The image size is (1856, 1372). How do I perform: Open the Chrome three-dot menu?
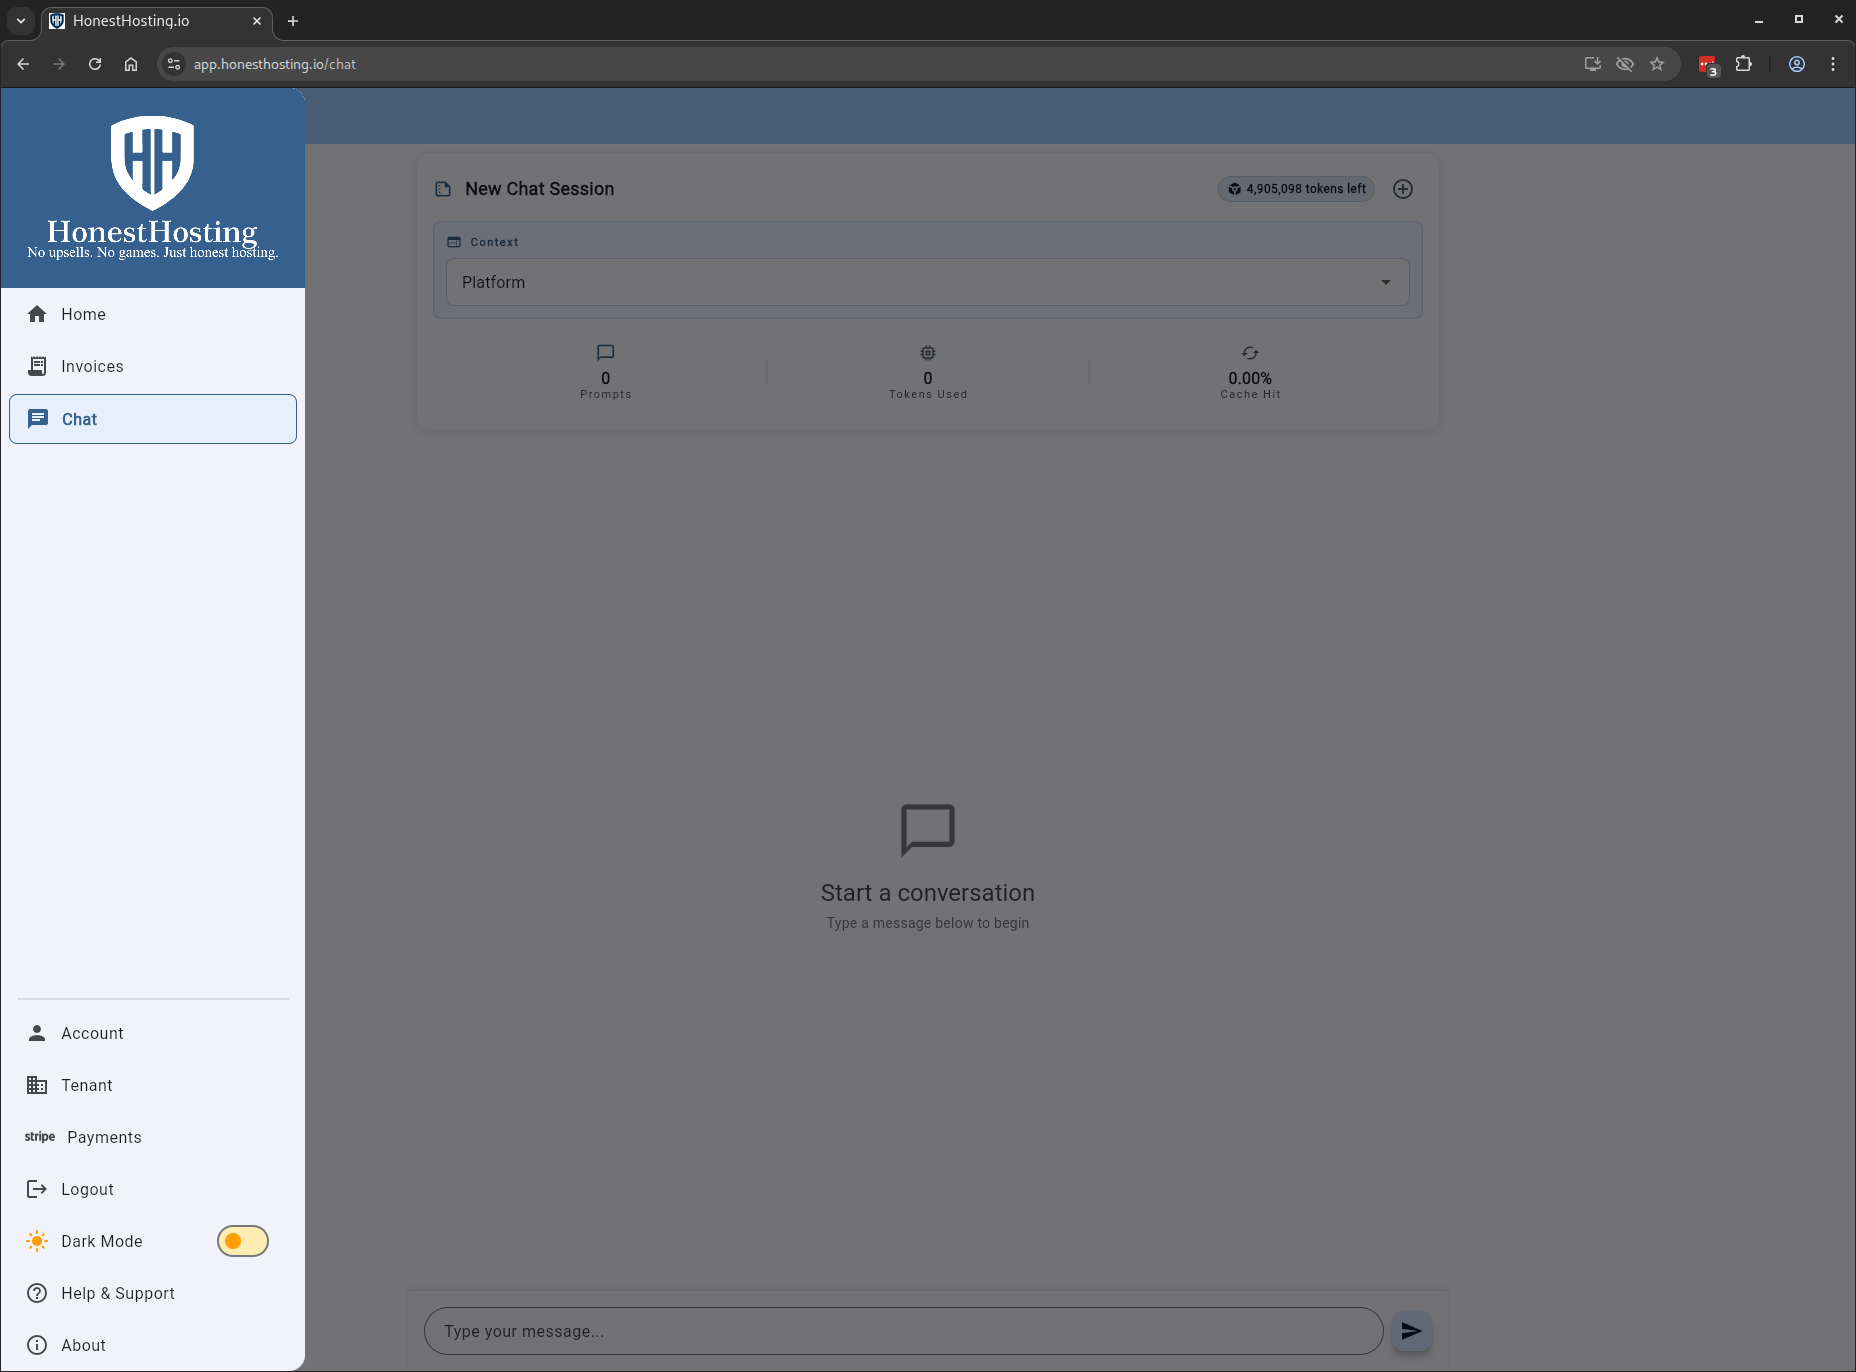tap(1833, 64)
